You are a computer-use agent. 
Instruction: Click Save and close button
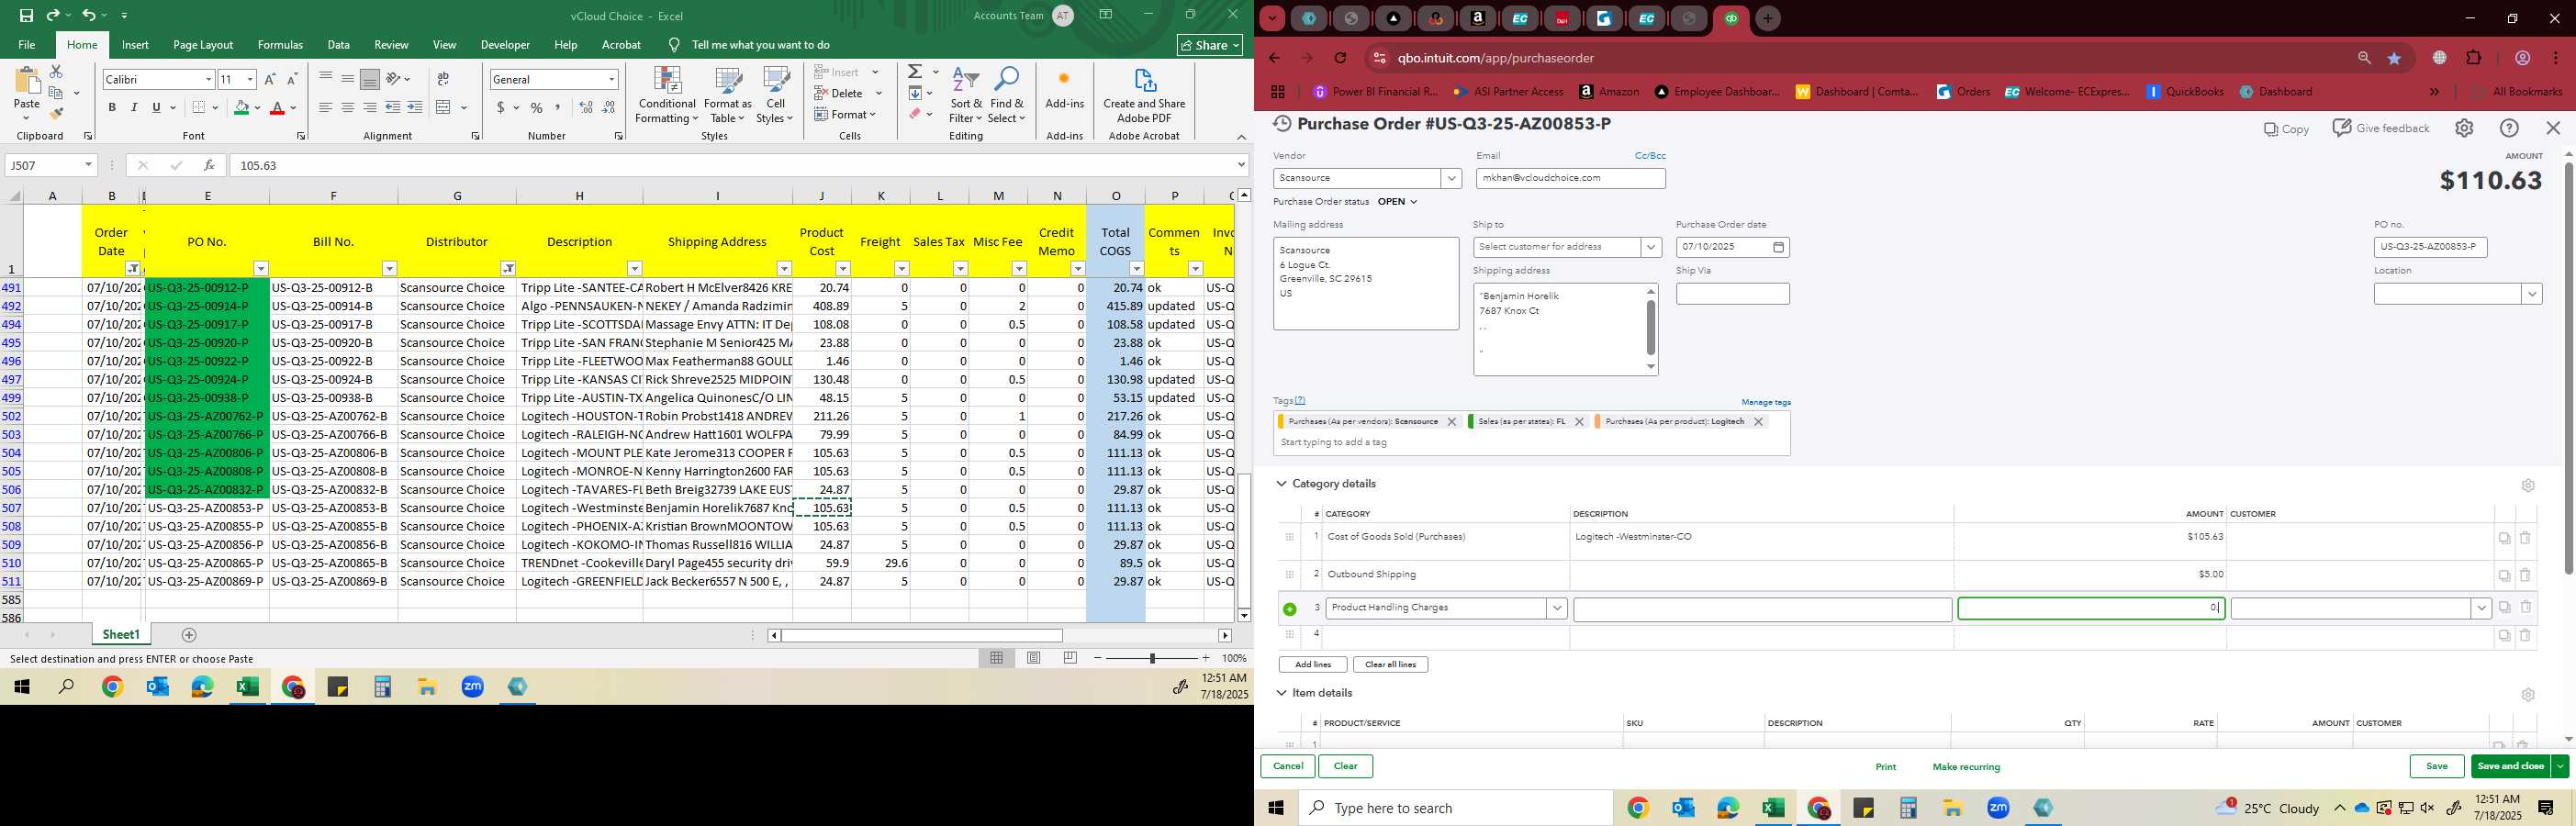pyautogui.click(x=2510, y=767)
